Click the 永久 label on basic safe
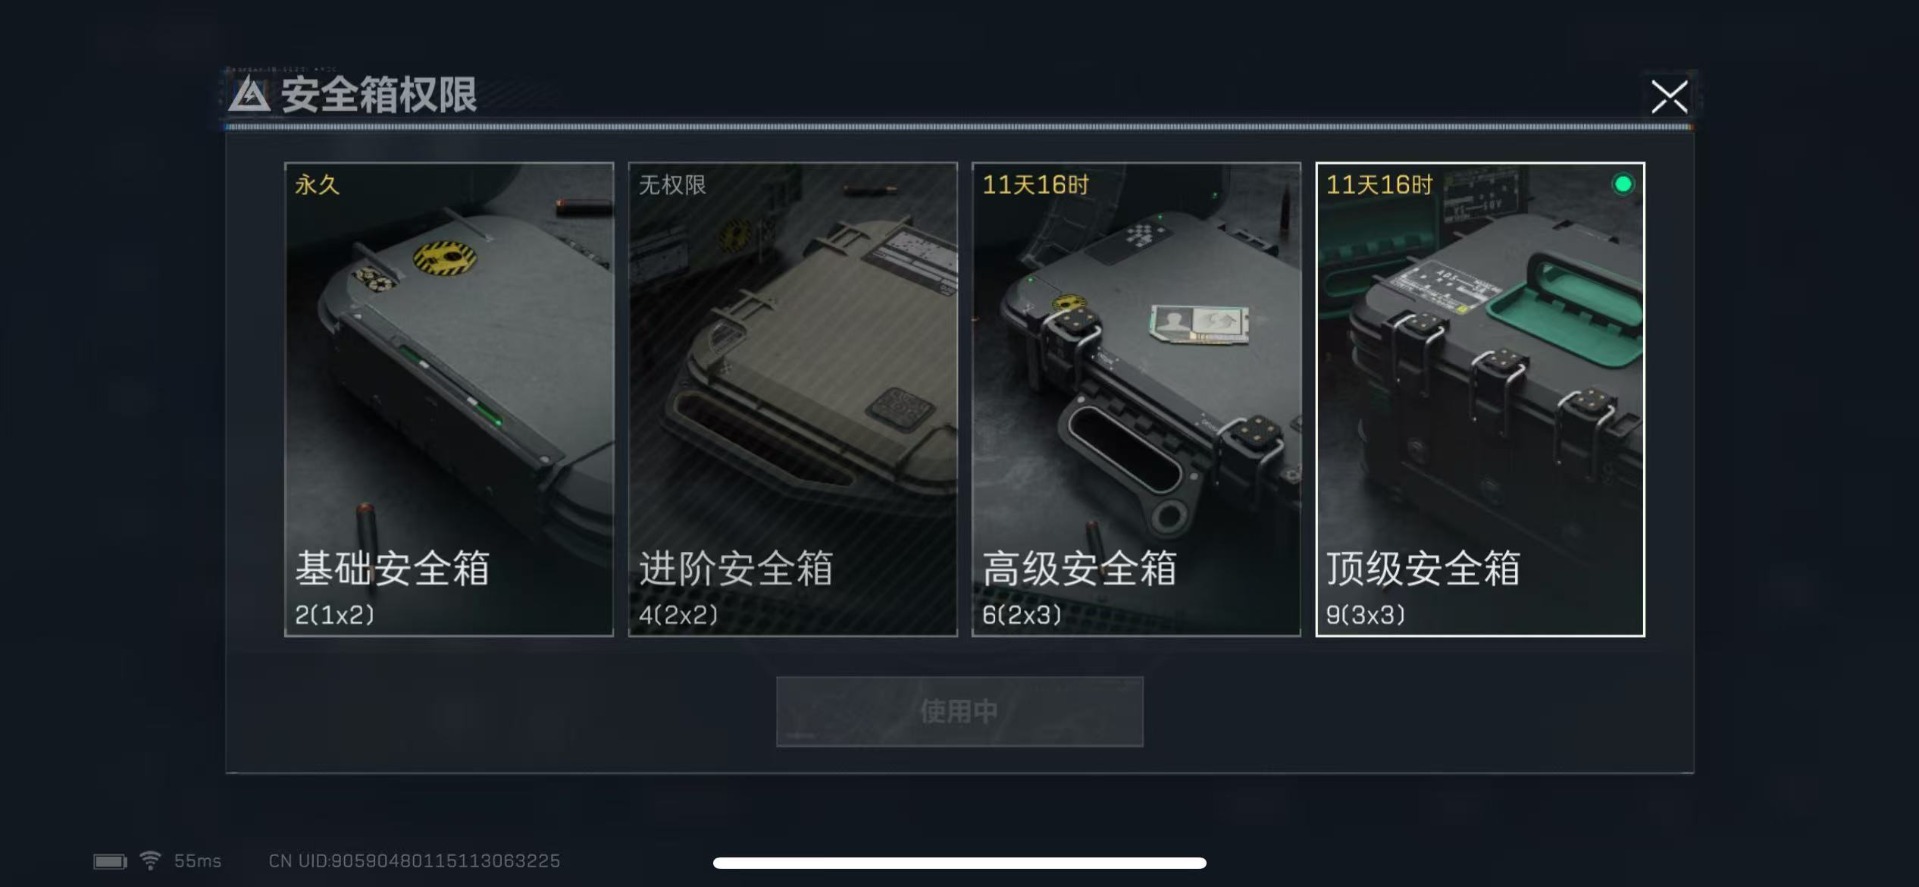Viewport: 1919px width, 887px height. point(317,185)
